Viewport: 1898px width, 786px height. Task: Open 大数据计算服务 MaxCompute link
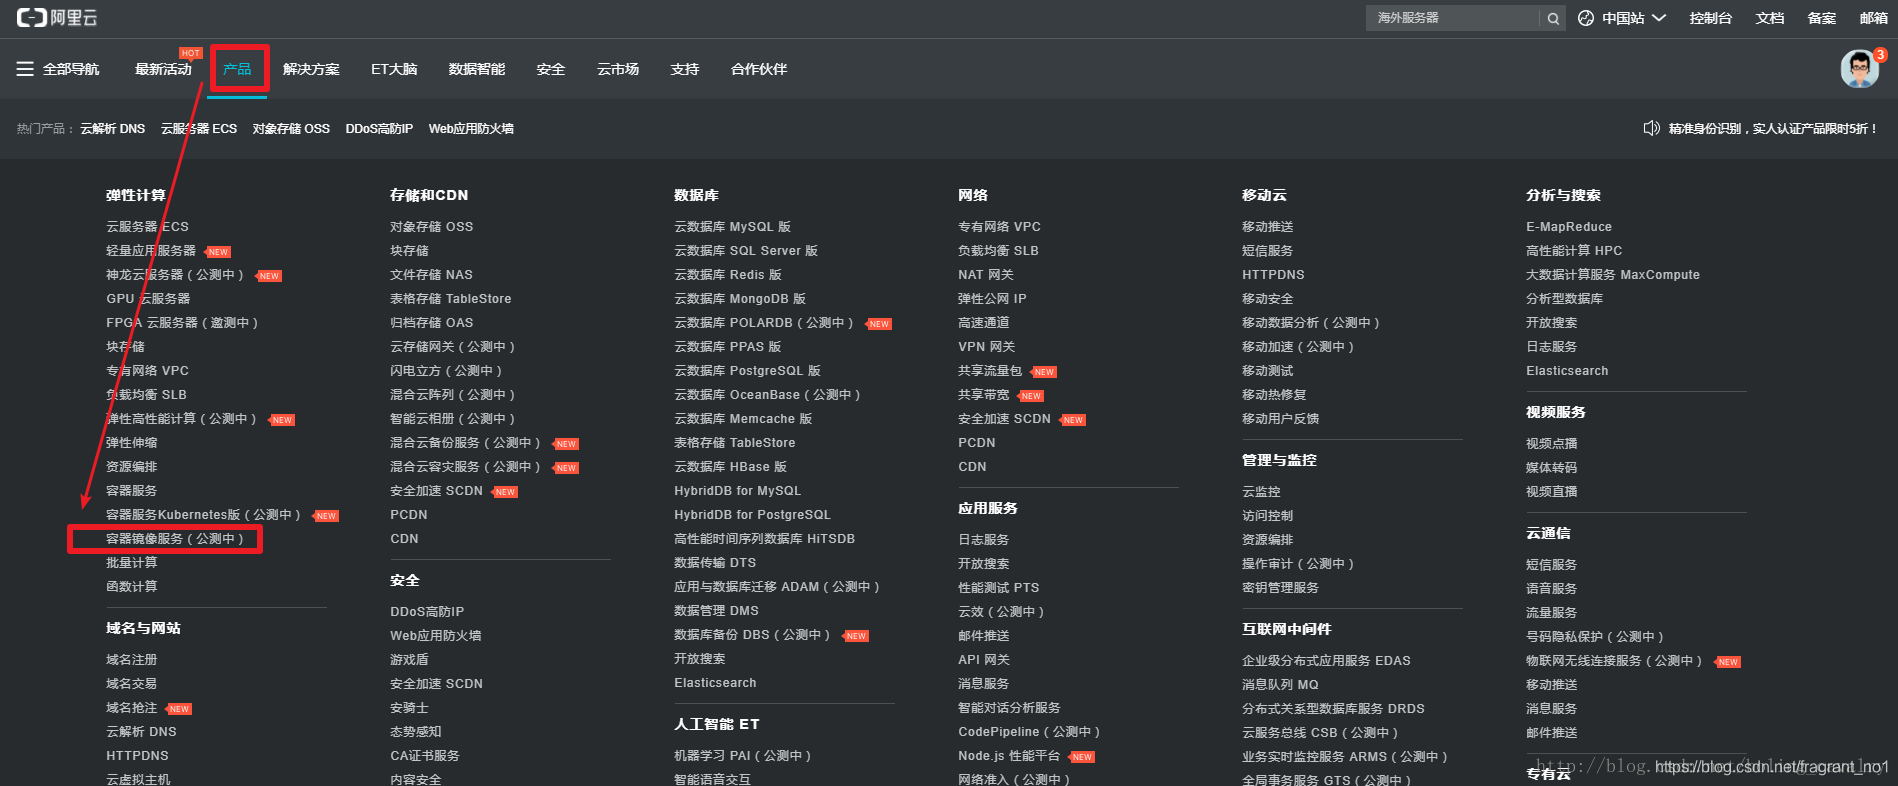click(1613, 275)
